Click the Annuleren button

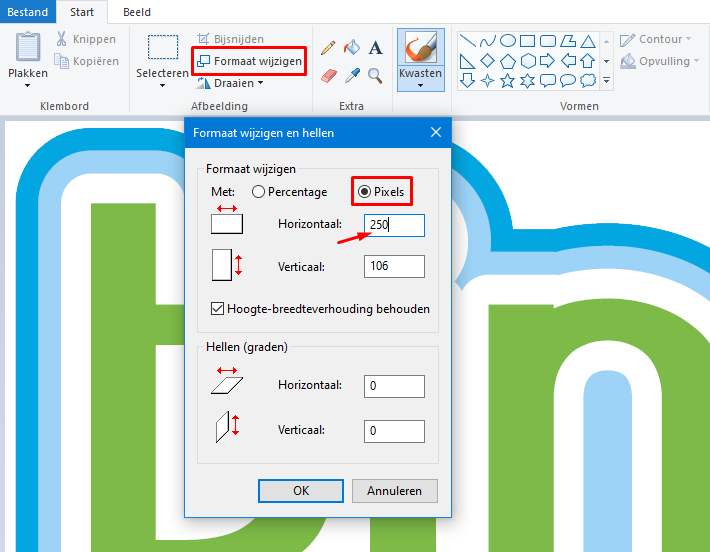tap(394, 491)
